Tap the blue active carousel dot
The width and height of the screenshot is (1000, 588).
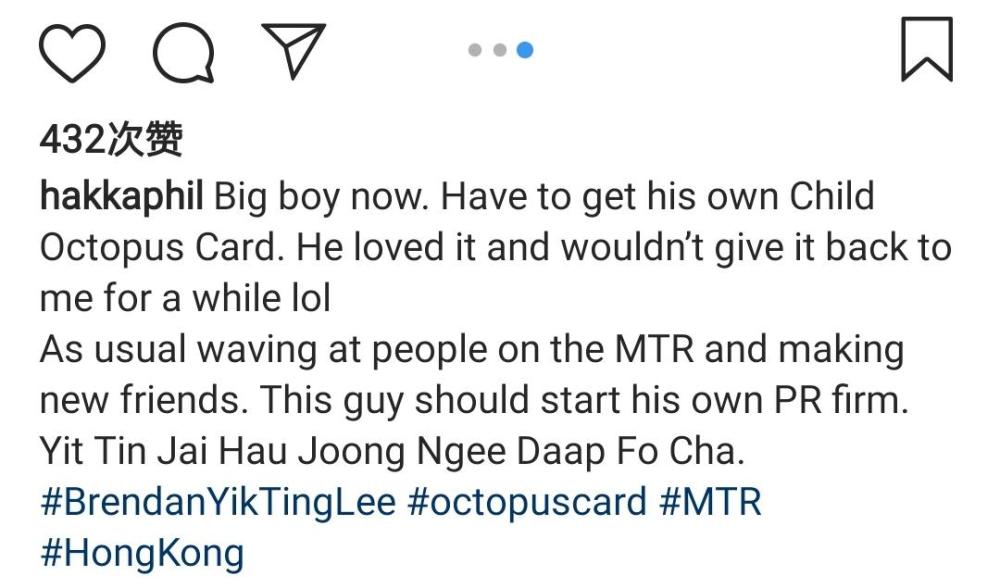pos(524,50)
